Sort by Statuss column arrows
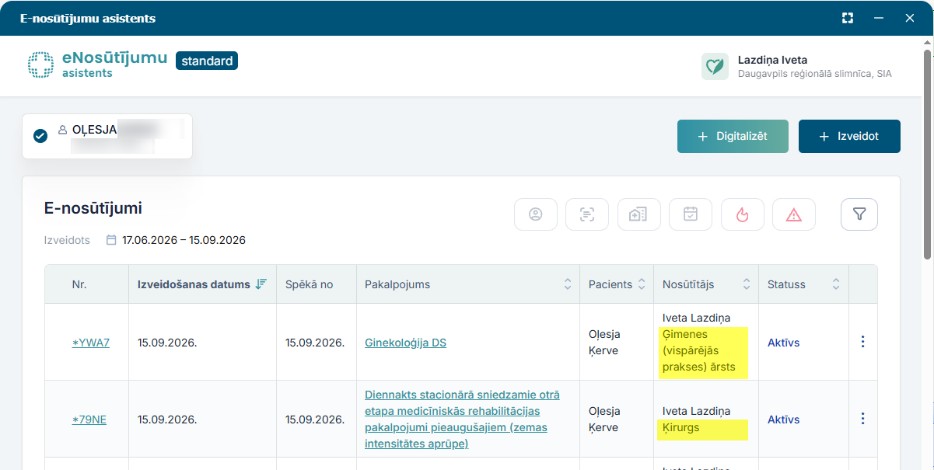Viewport: 934px width, 470px height. pyautogui.click(x=836, y=284)
